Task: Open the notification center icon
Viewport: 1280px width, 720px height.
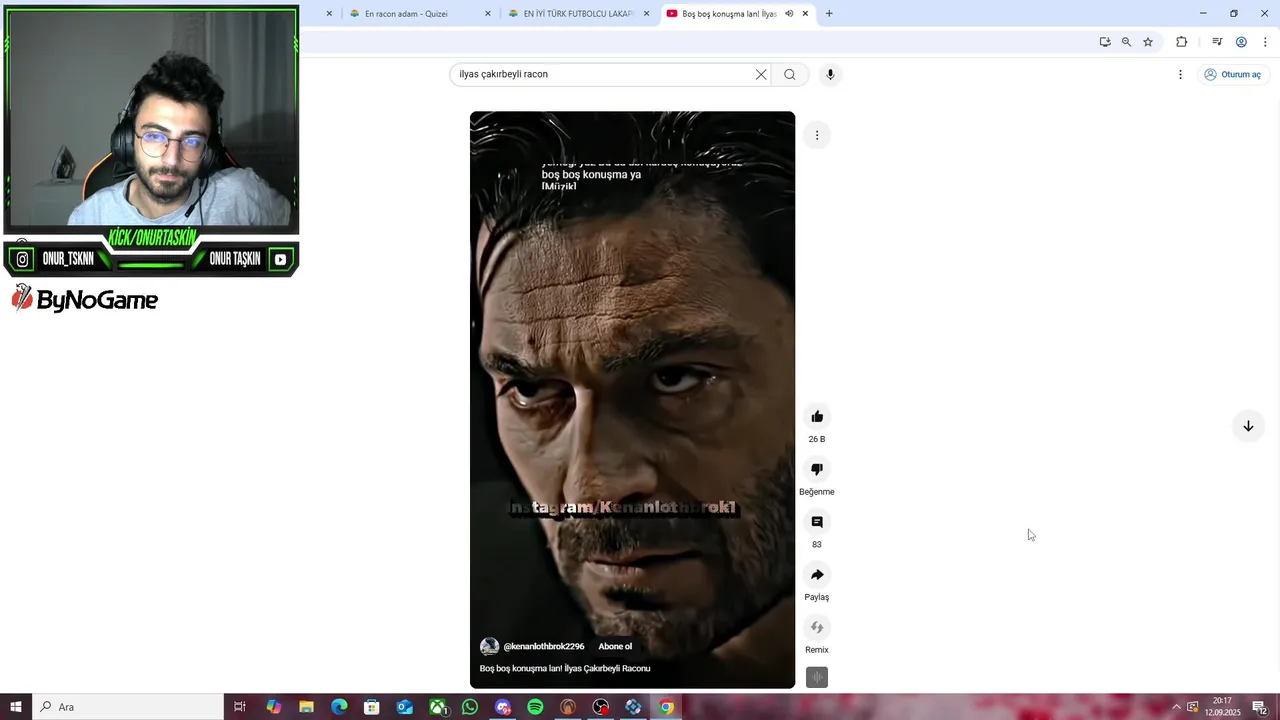Action: [x=1259, y=707]
